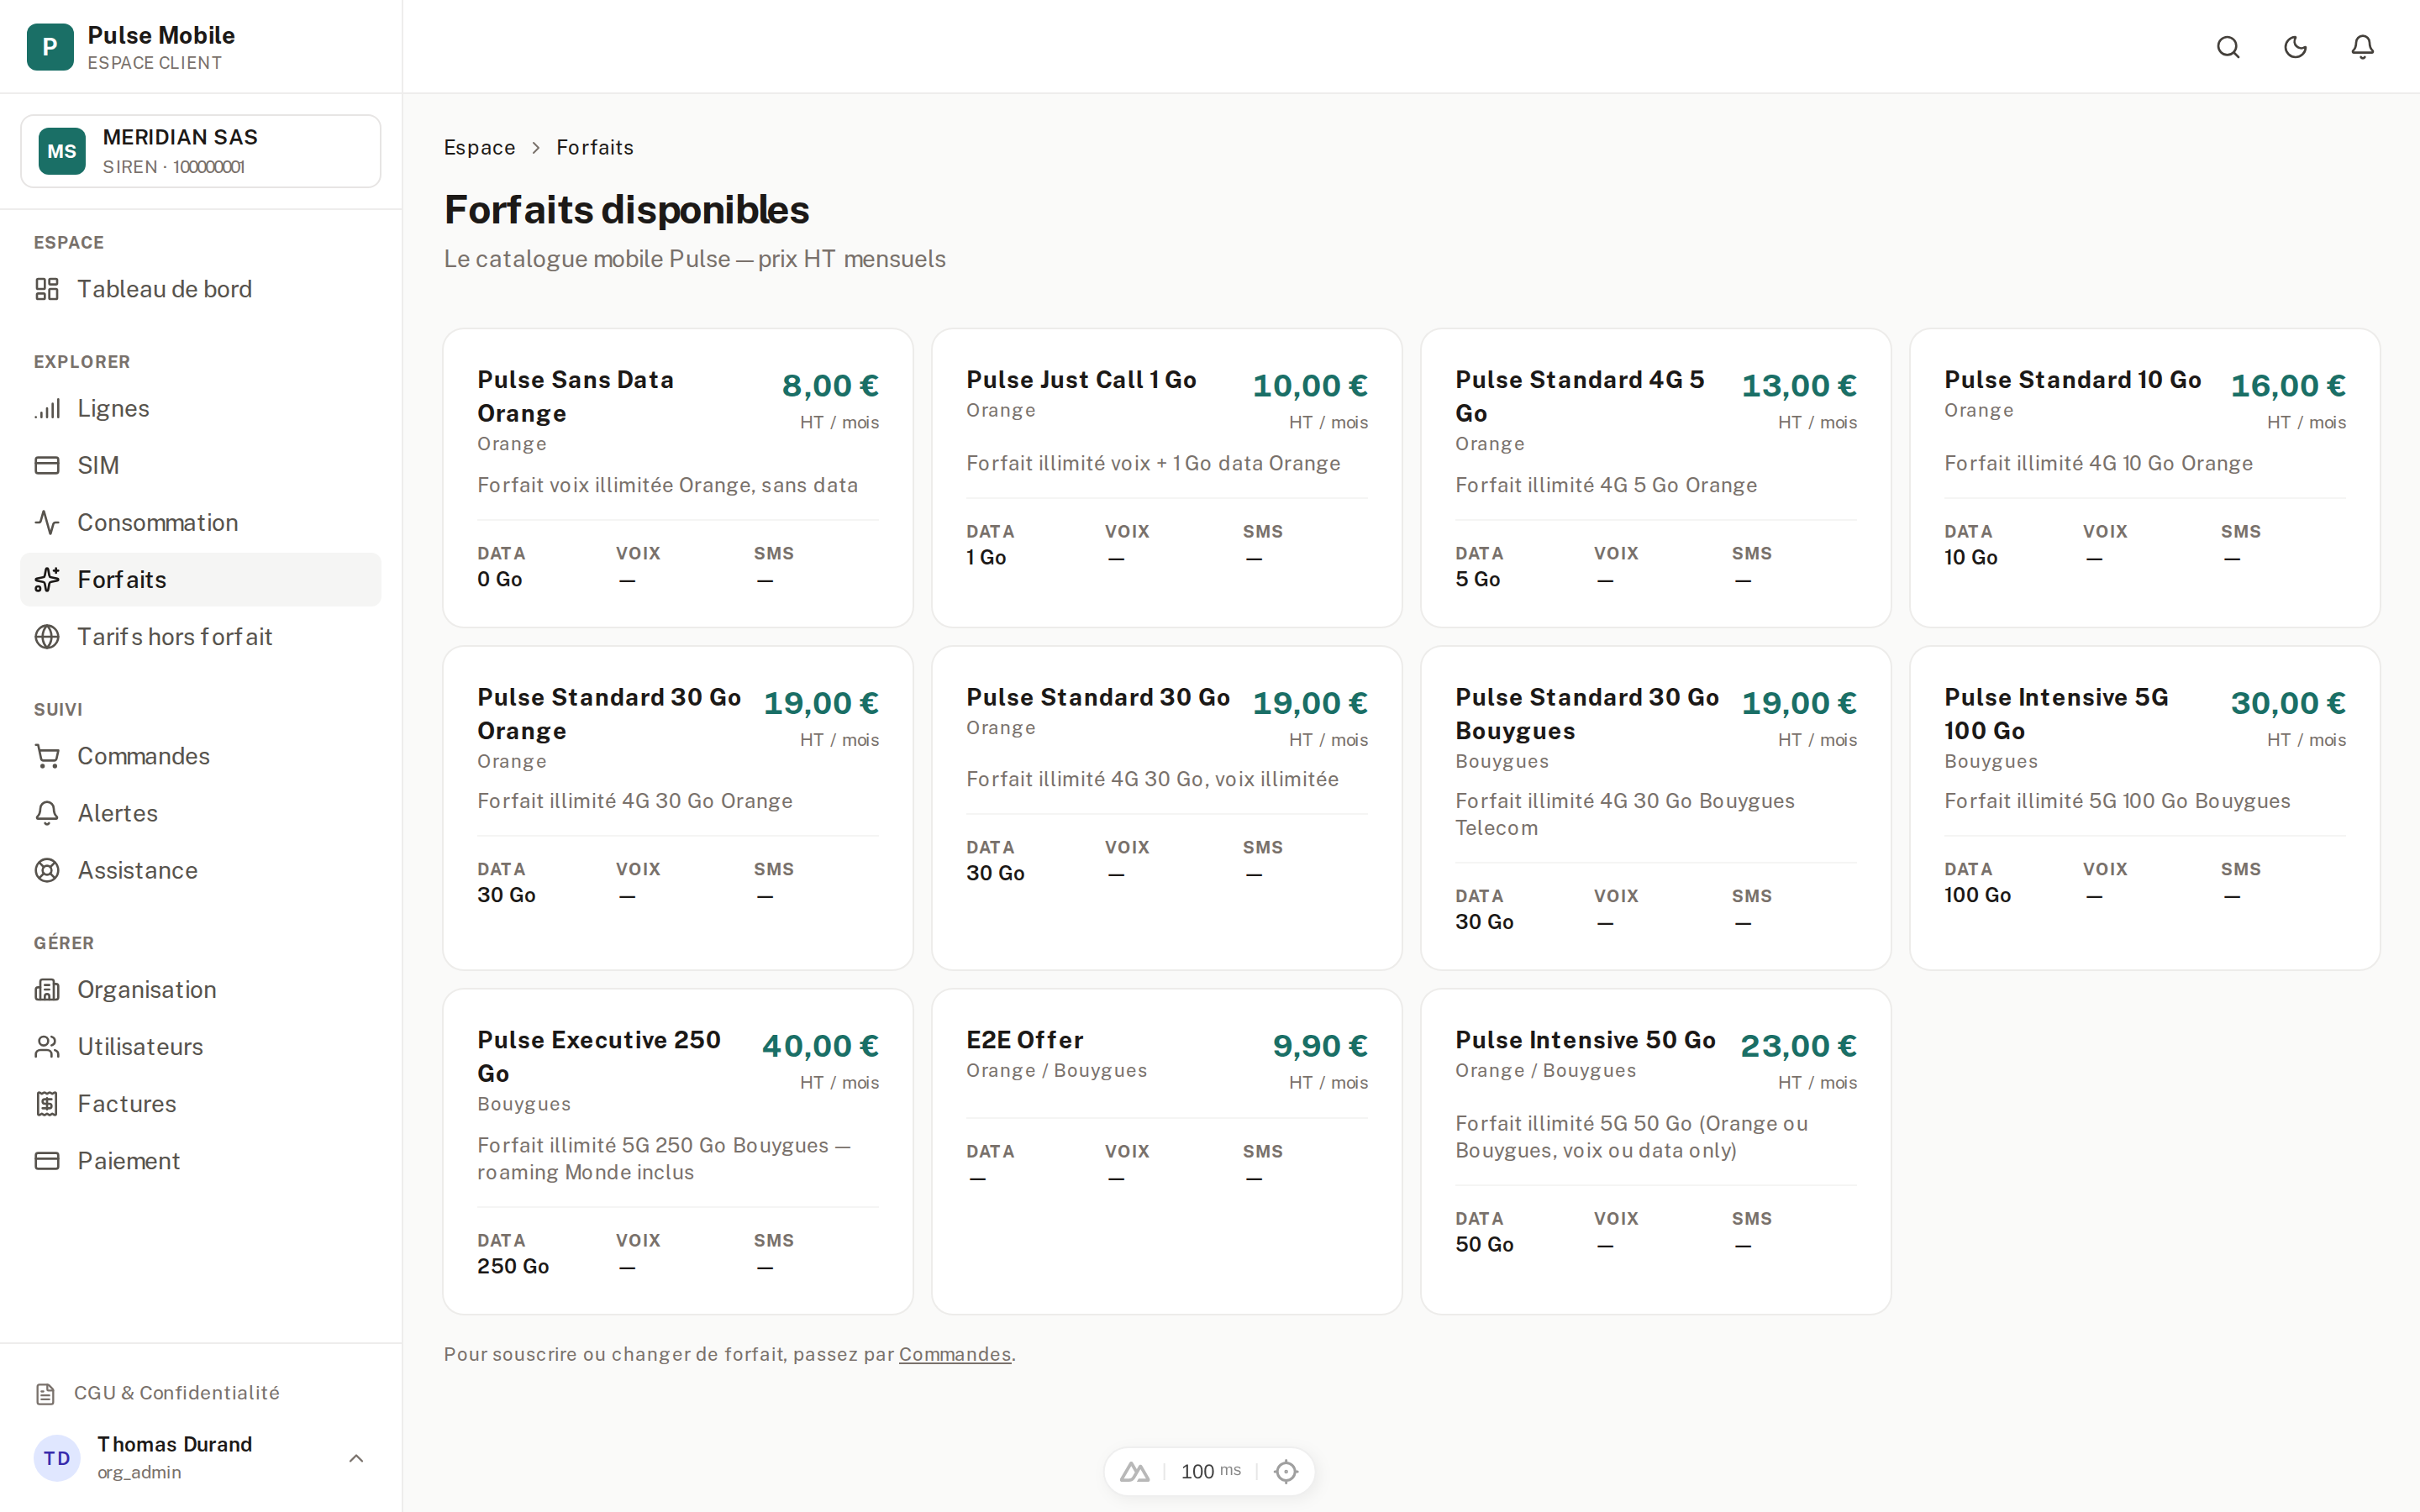
Task: Click the SIM card icon
Action: [x=47, y=465]
